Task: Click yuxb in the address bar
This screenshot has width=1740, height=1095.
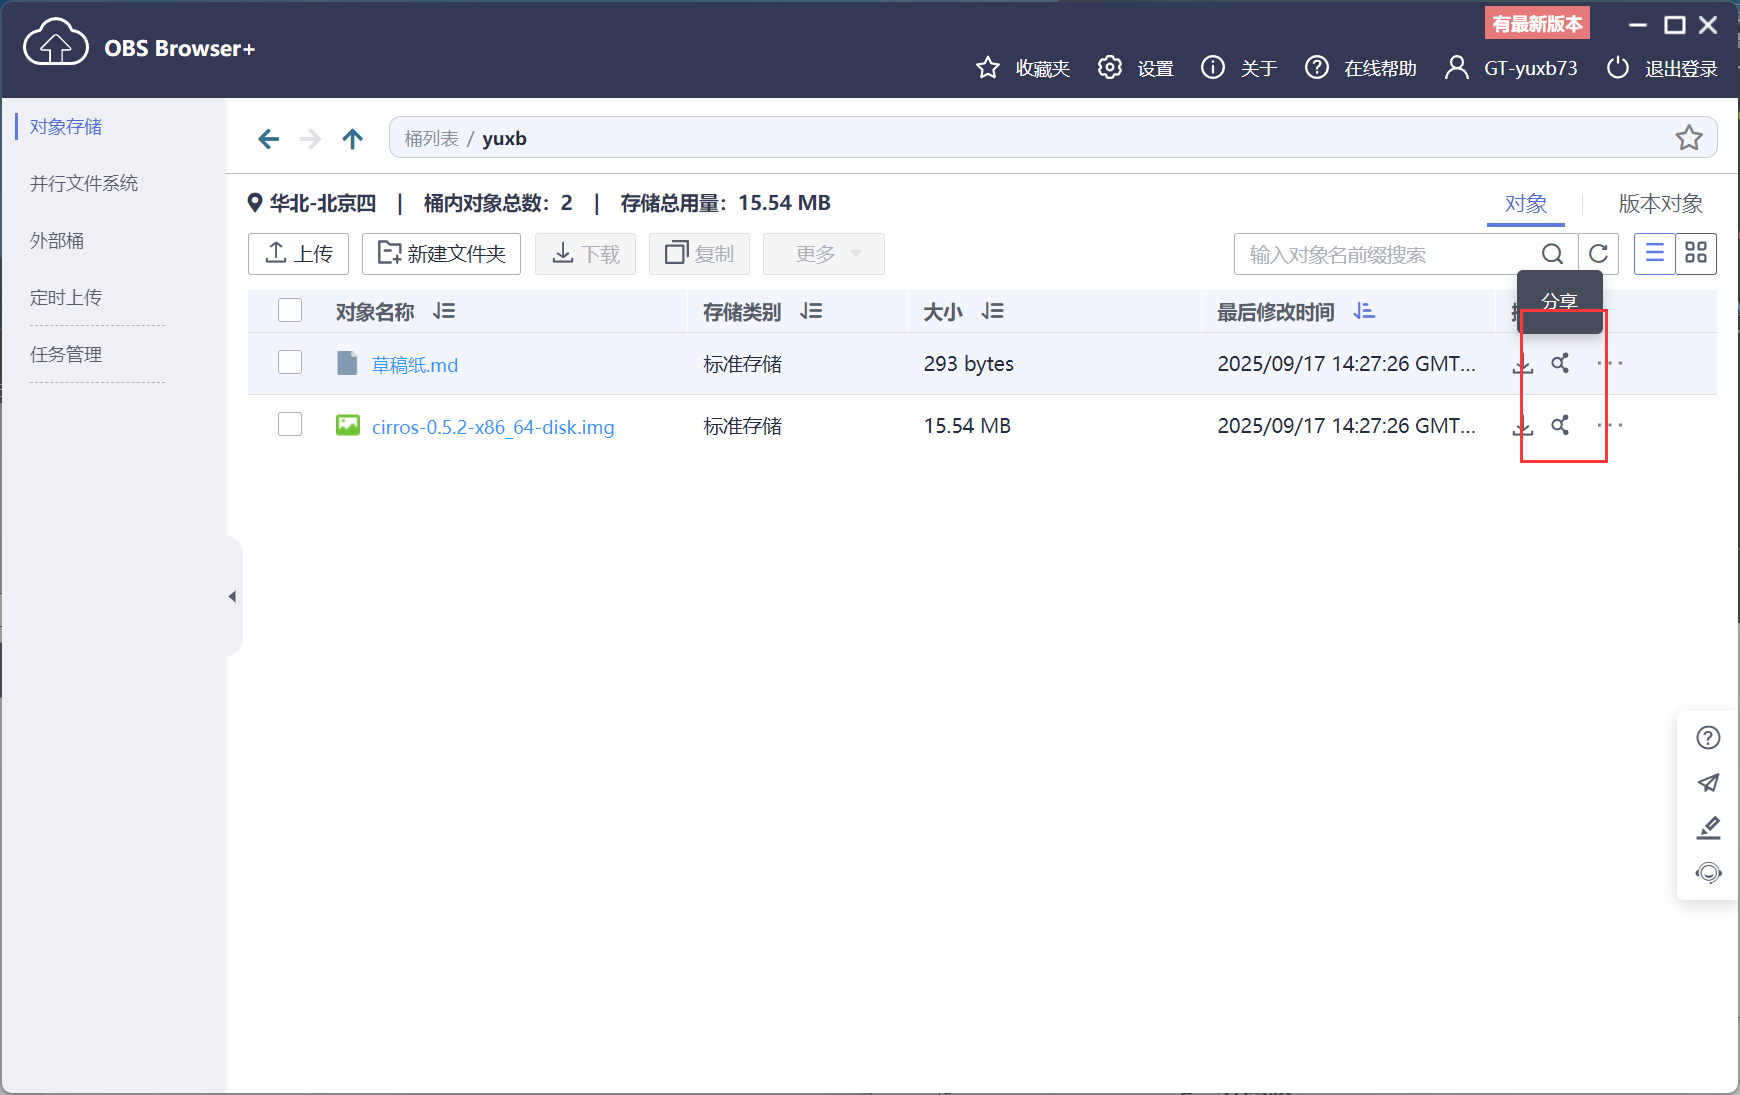Action: click(504, 139)
